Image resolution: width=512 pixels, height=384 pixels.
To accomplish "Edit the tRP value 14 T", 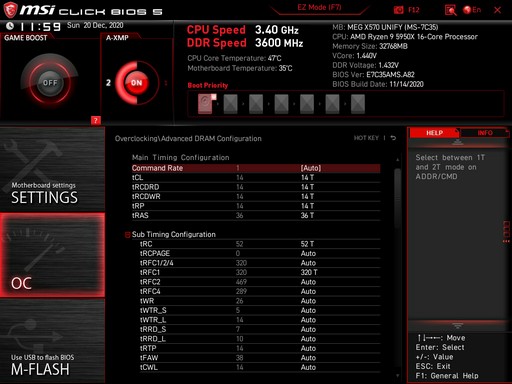I will [x=307, y=206].
